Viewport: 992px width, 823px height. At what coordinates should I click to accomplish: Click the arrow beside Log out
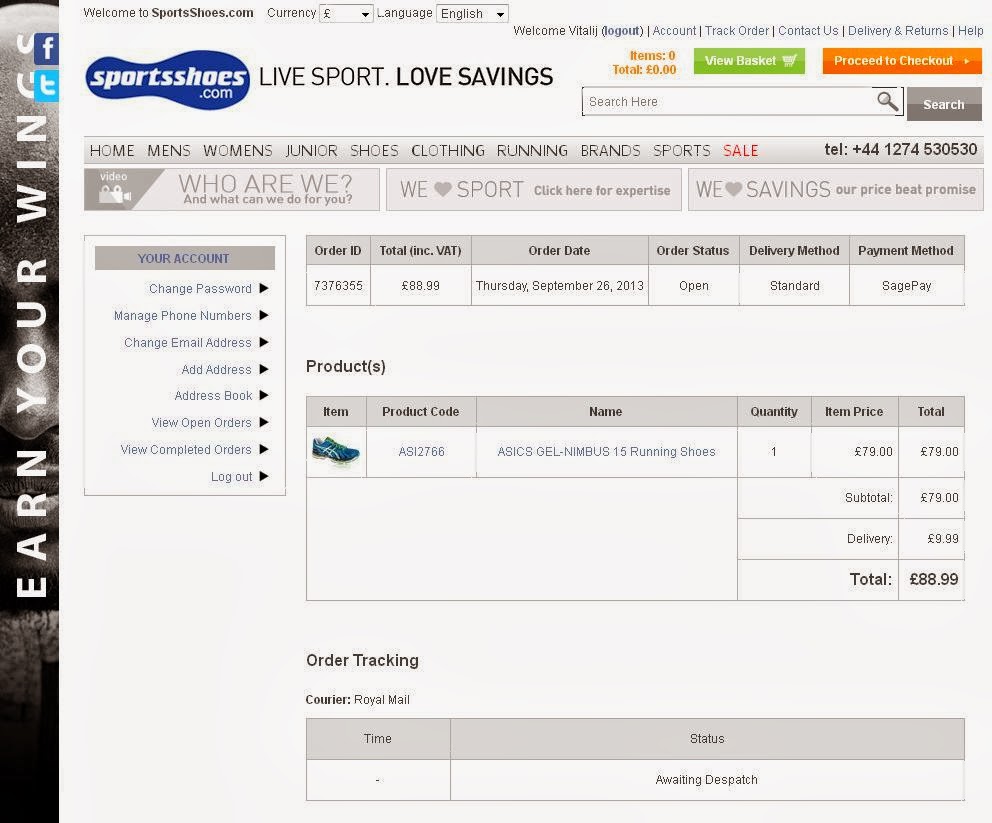coord(264,476)
